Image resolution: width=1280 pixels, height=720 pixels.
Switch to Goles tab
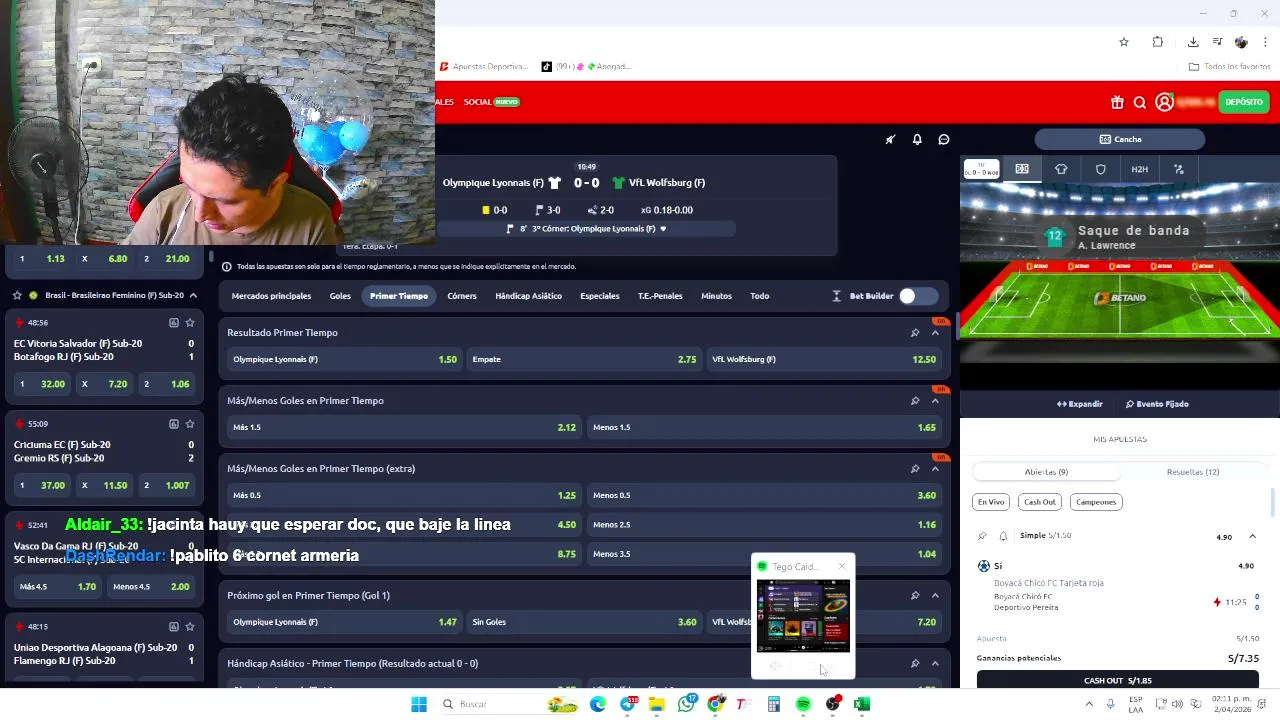[x=340, y=296]
